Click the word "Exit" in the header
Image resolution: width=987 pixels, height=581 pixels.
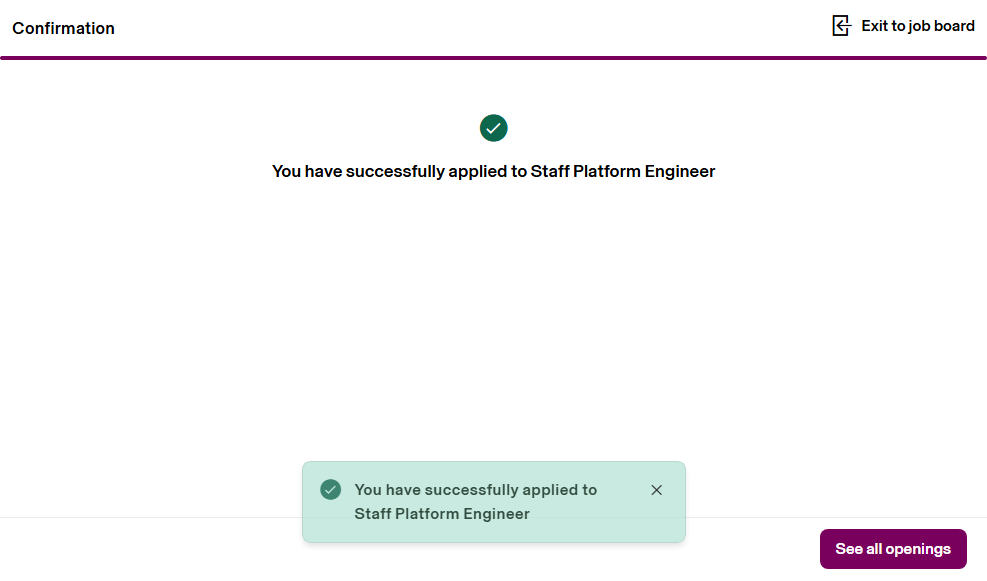874,26
